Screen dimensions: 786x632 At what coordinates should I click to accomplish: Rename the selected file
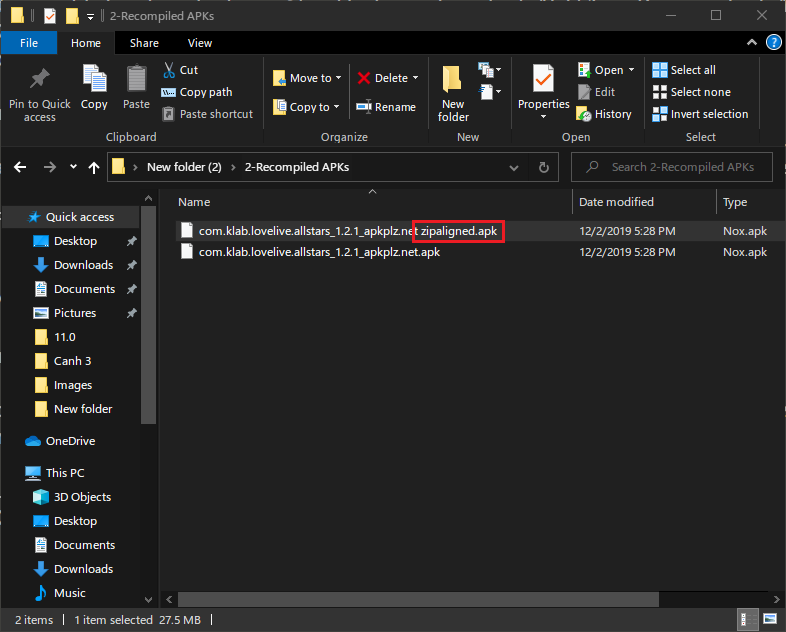(x=386, y=107)
